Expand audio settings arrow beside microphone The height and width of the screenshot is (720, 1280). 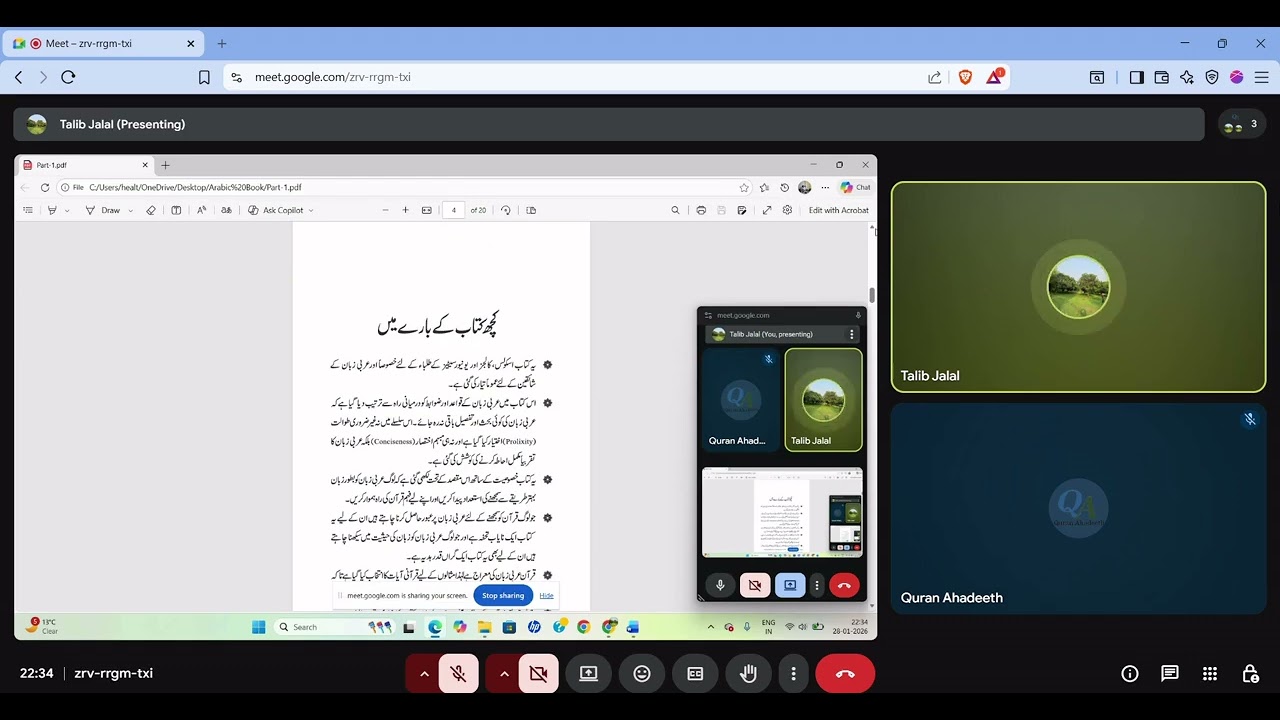click(x=424, y=674)
